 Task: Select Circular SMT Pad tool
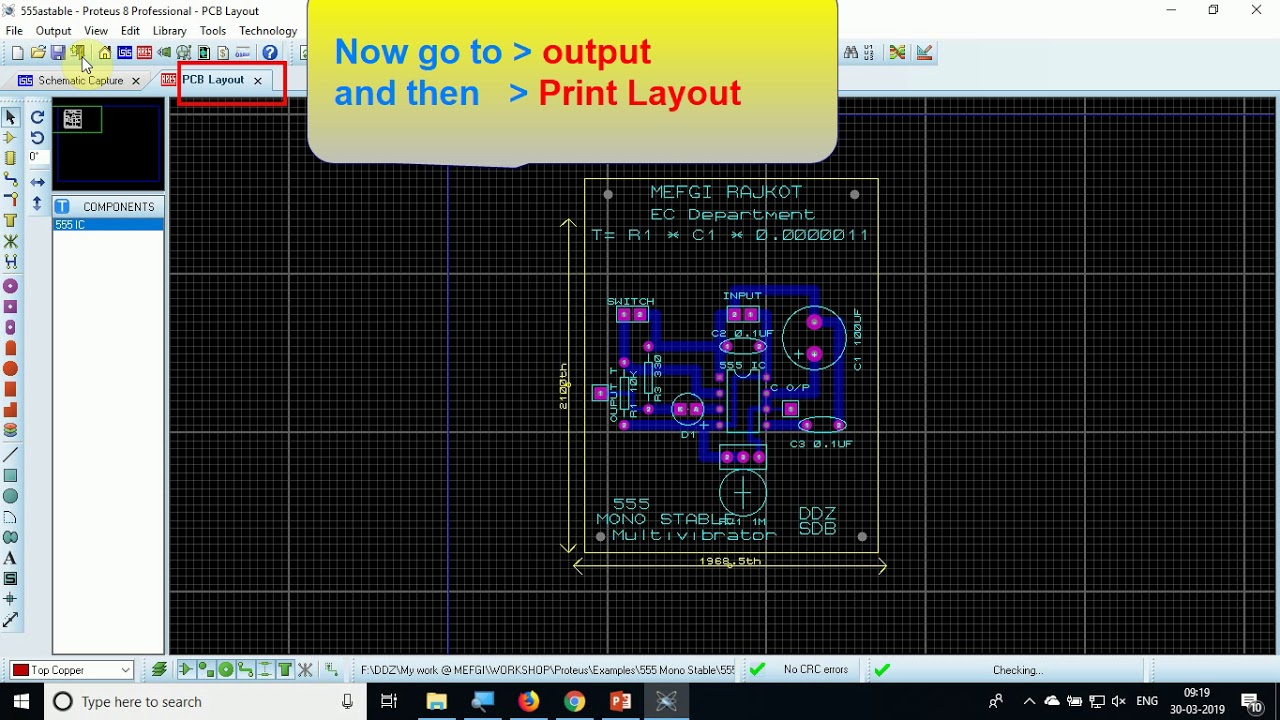point(10,369)
